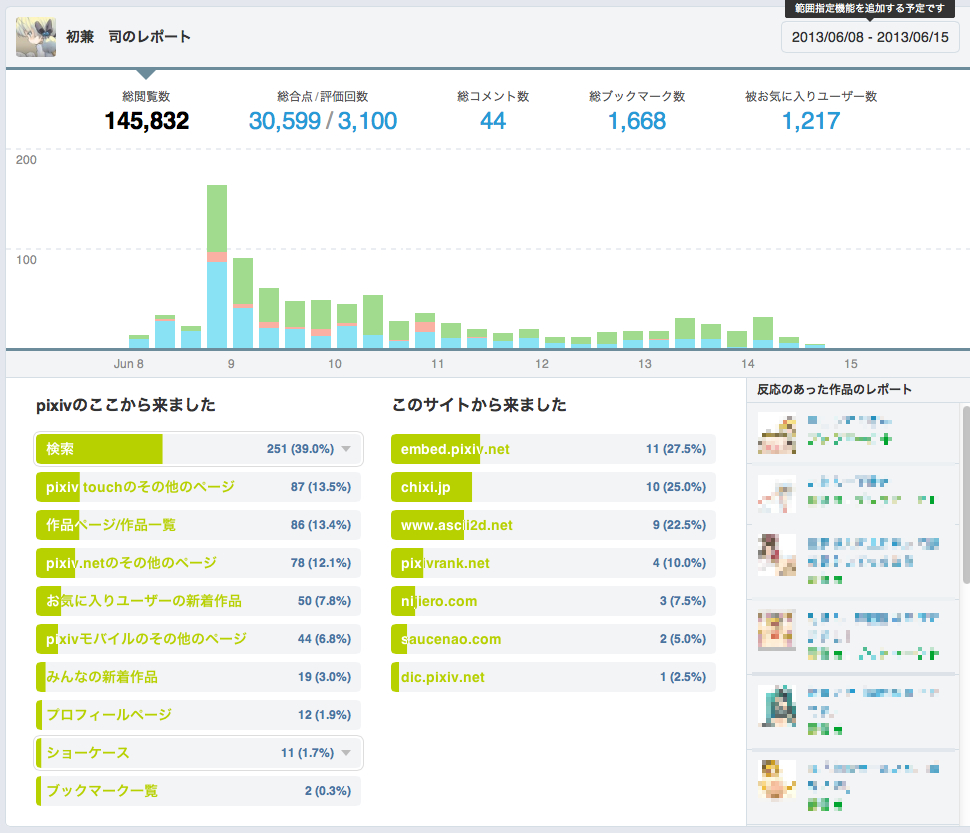Expand the ショーケース row dropdown arrow
The height and width of the screenshot is (833, 970).
[x=346, y=753]
